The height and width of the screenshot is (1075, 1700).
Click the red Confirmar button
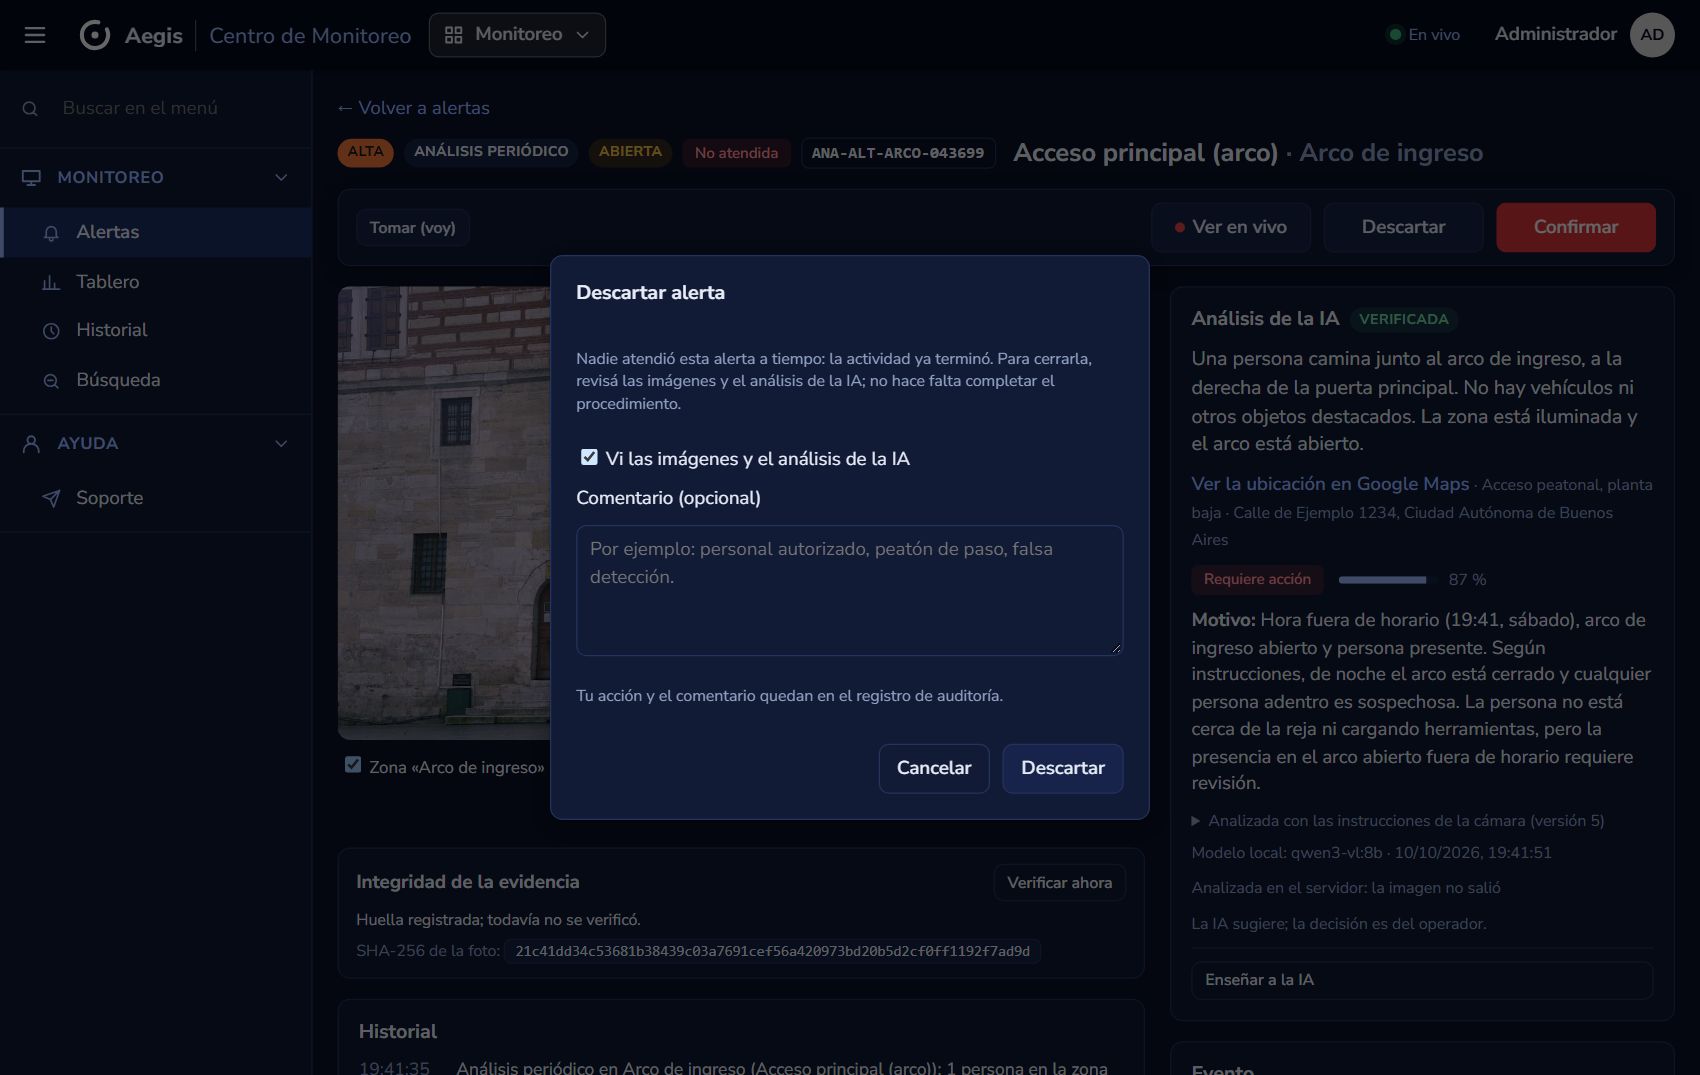(x=1575, y=227)
